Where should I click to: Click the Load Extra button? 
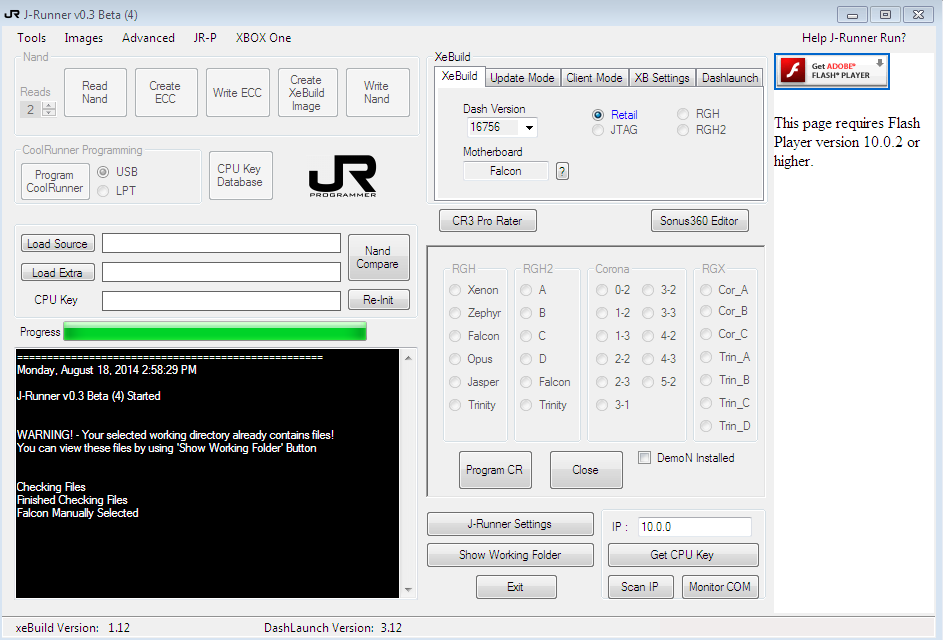(x=58, y=272)
